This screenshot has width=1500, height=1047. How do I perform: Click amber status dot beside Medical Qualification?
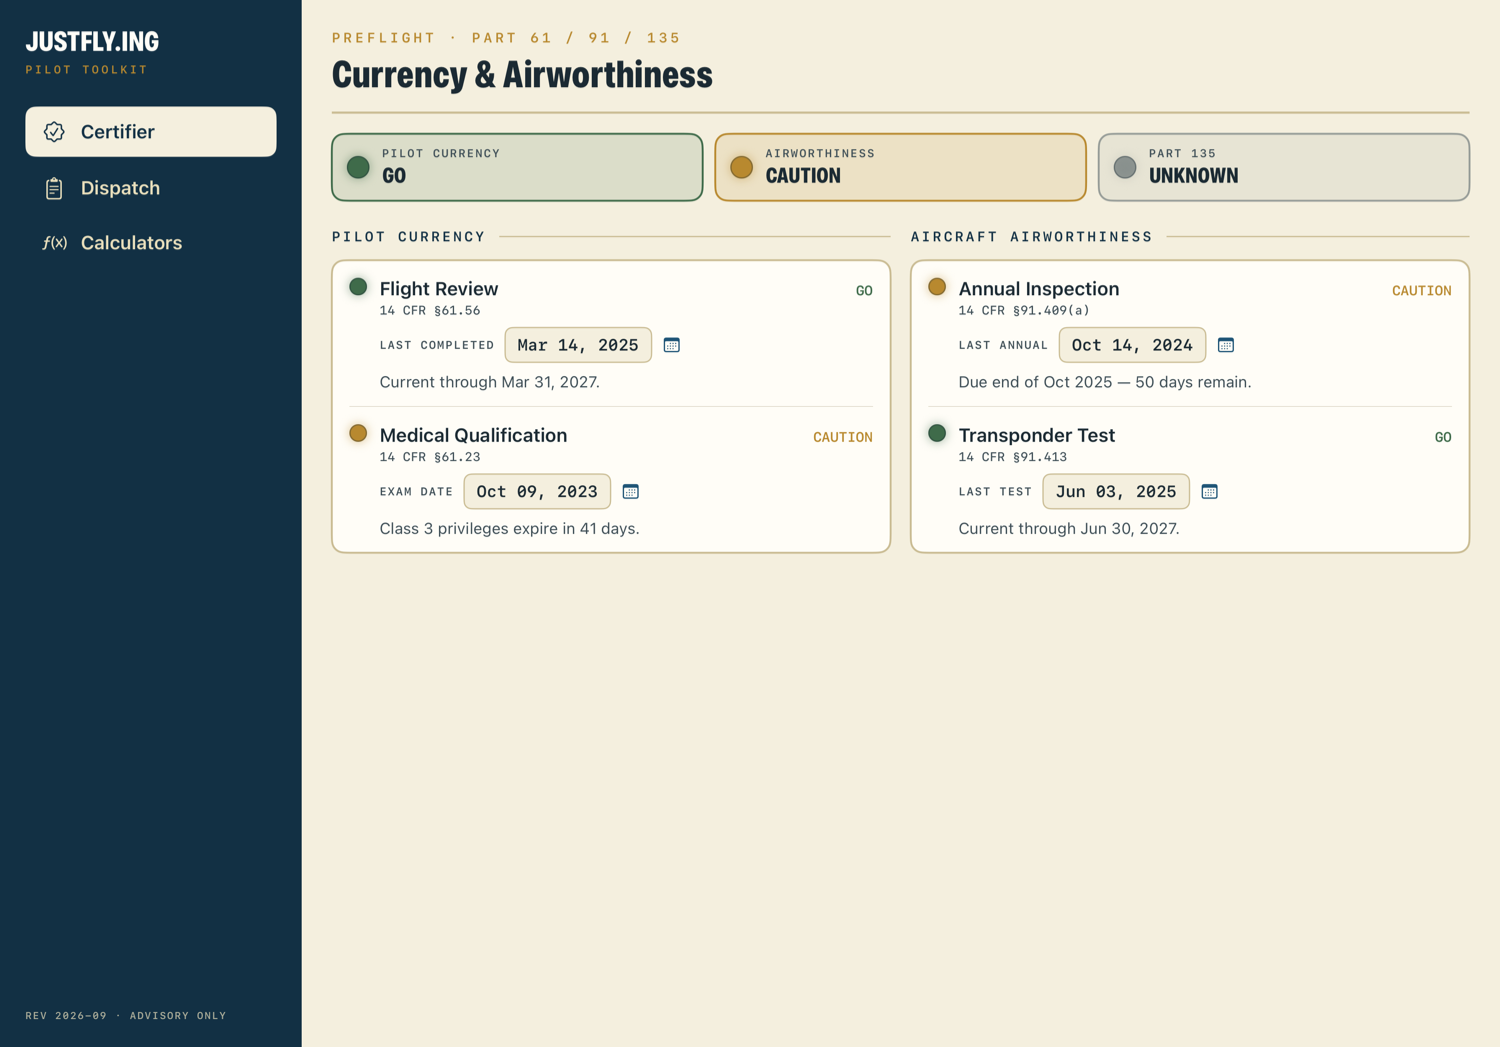(358, 433)
